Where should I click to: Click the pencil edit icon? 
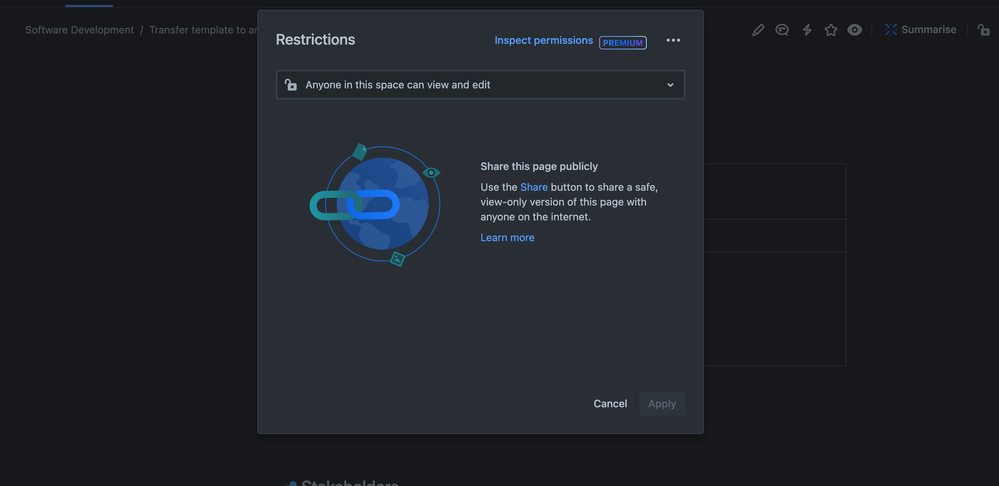tap(758, 30)
